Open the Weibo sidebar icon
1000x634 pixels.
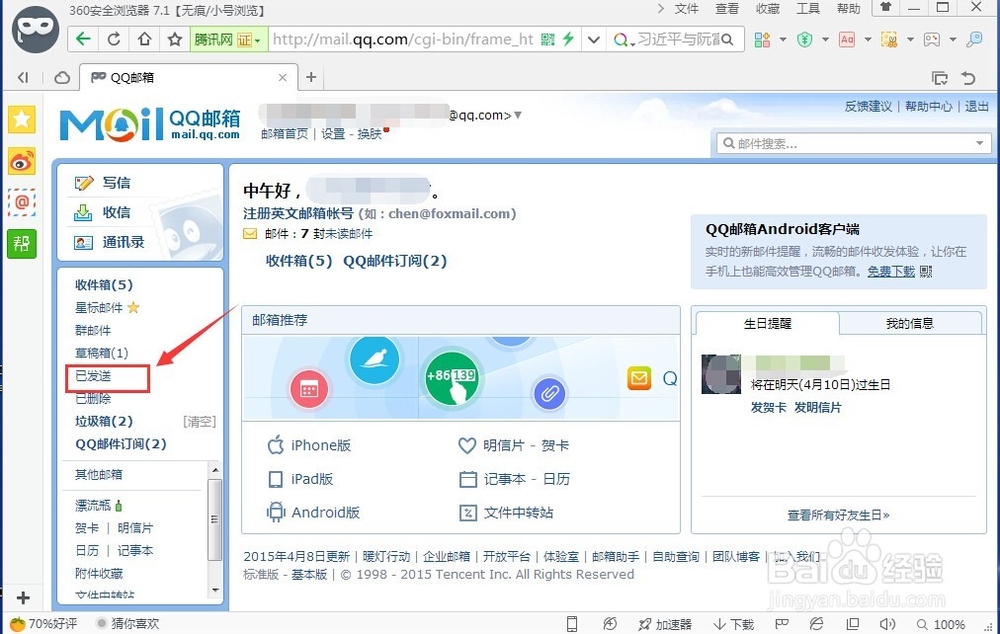tap(22, 161)
